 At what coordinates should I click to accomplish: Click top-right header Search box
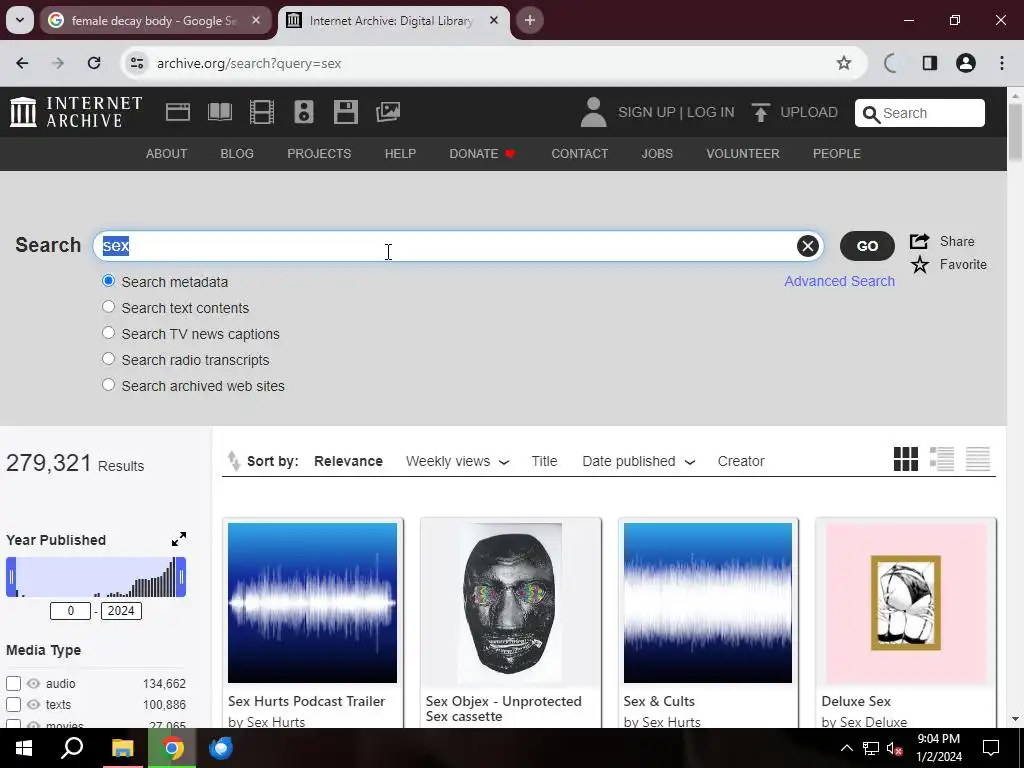[x=920, y=113]
